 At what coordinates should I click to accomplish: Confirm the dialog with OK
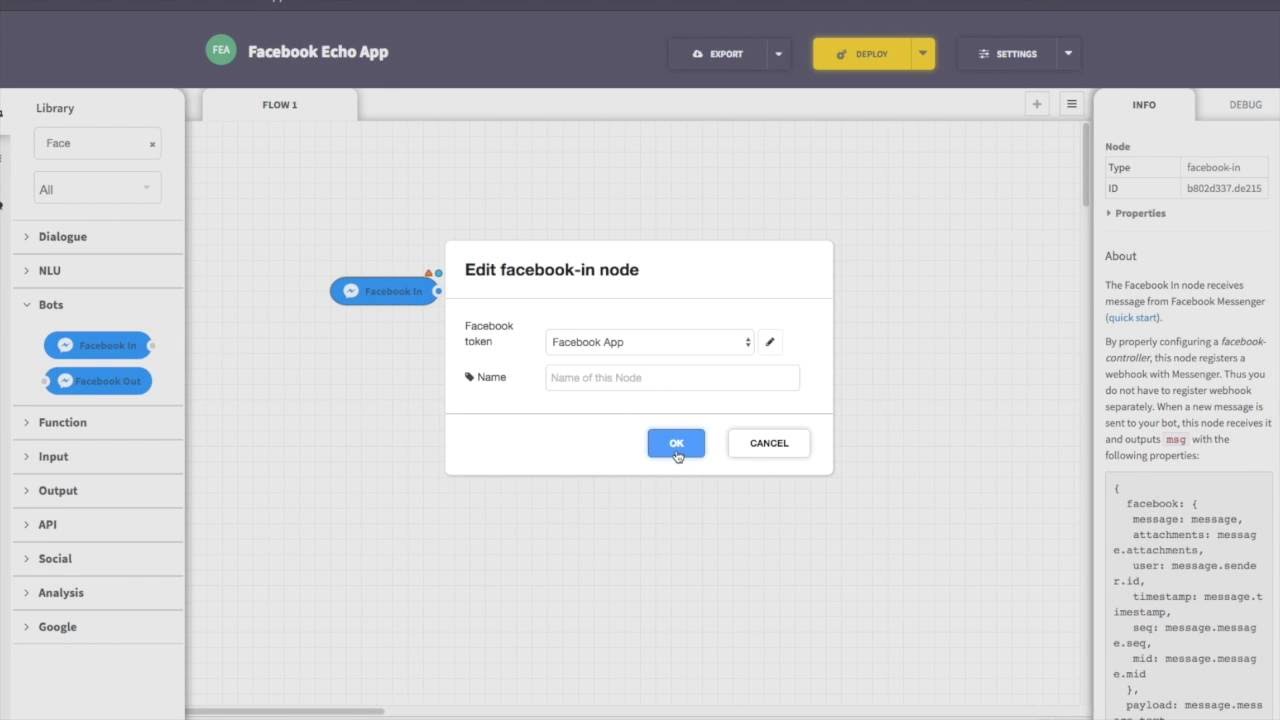pos(676,443)
